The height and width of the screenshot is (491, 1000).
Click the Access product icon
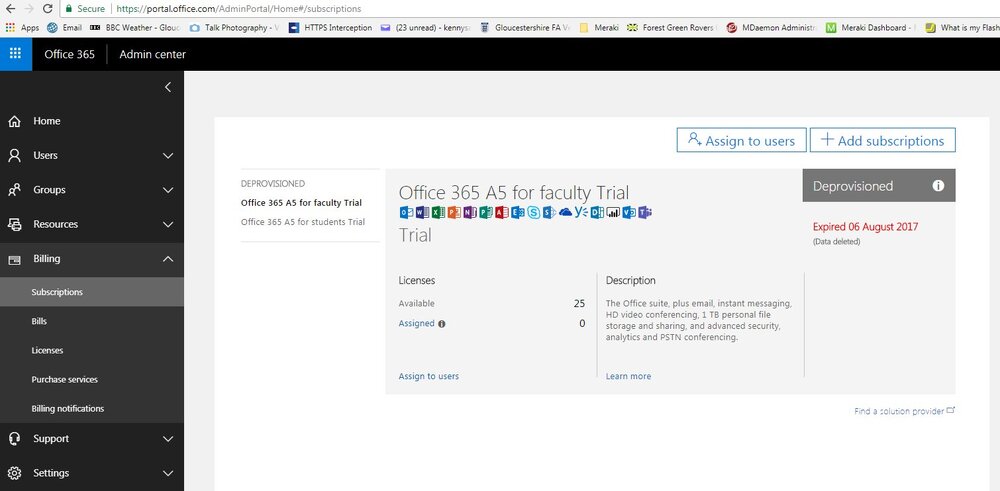coord(502,212)
